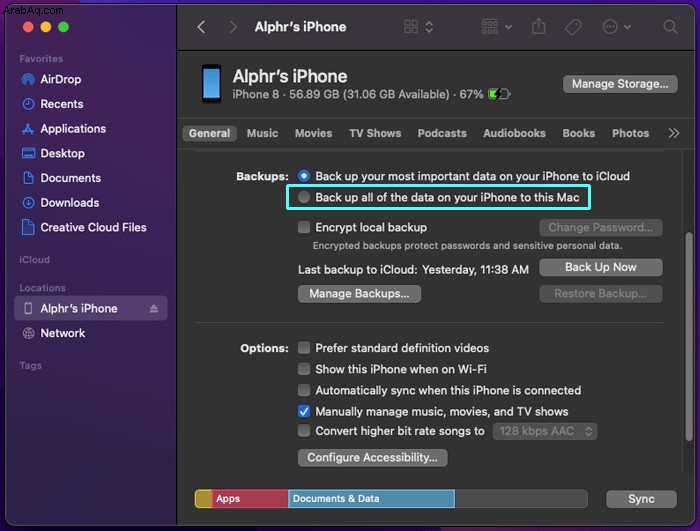Click the Manage Storage button
This screenshot has height=531, width=700.
(619, 84)
